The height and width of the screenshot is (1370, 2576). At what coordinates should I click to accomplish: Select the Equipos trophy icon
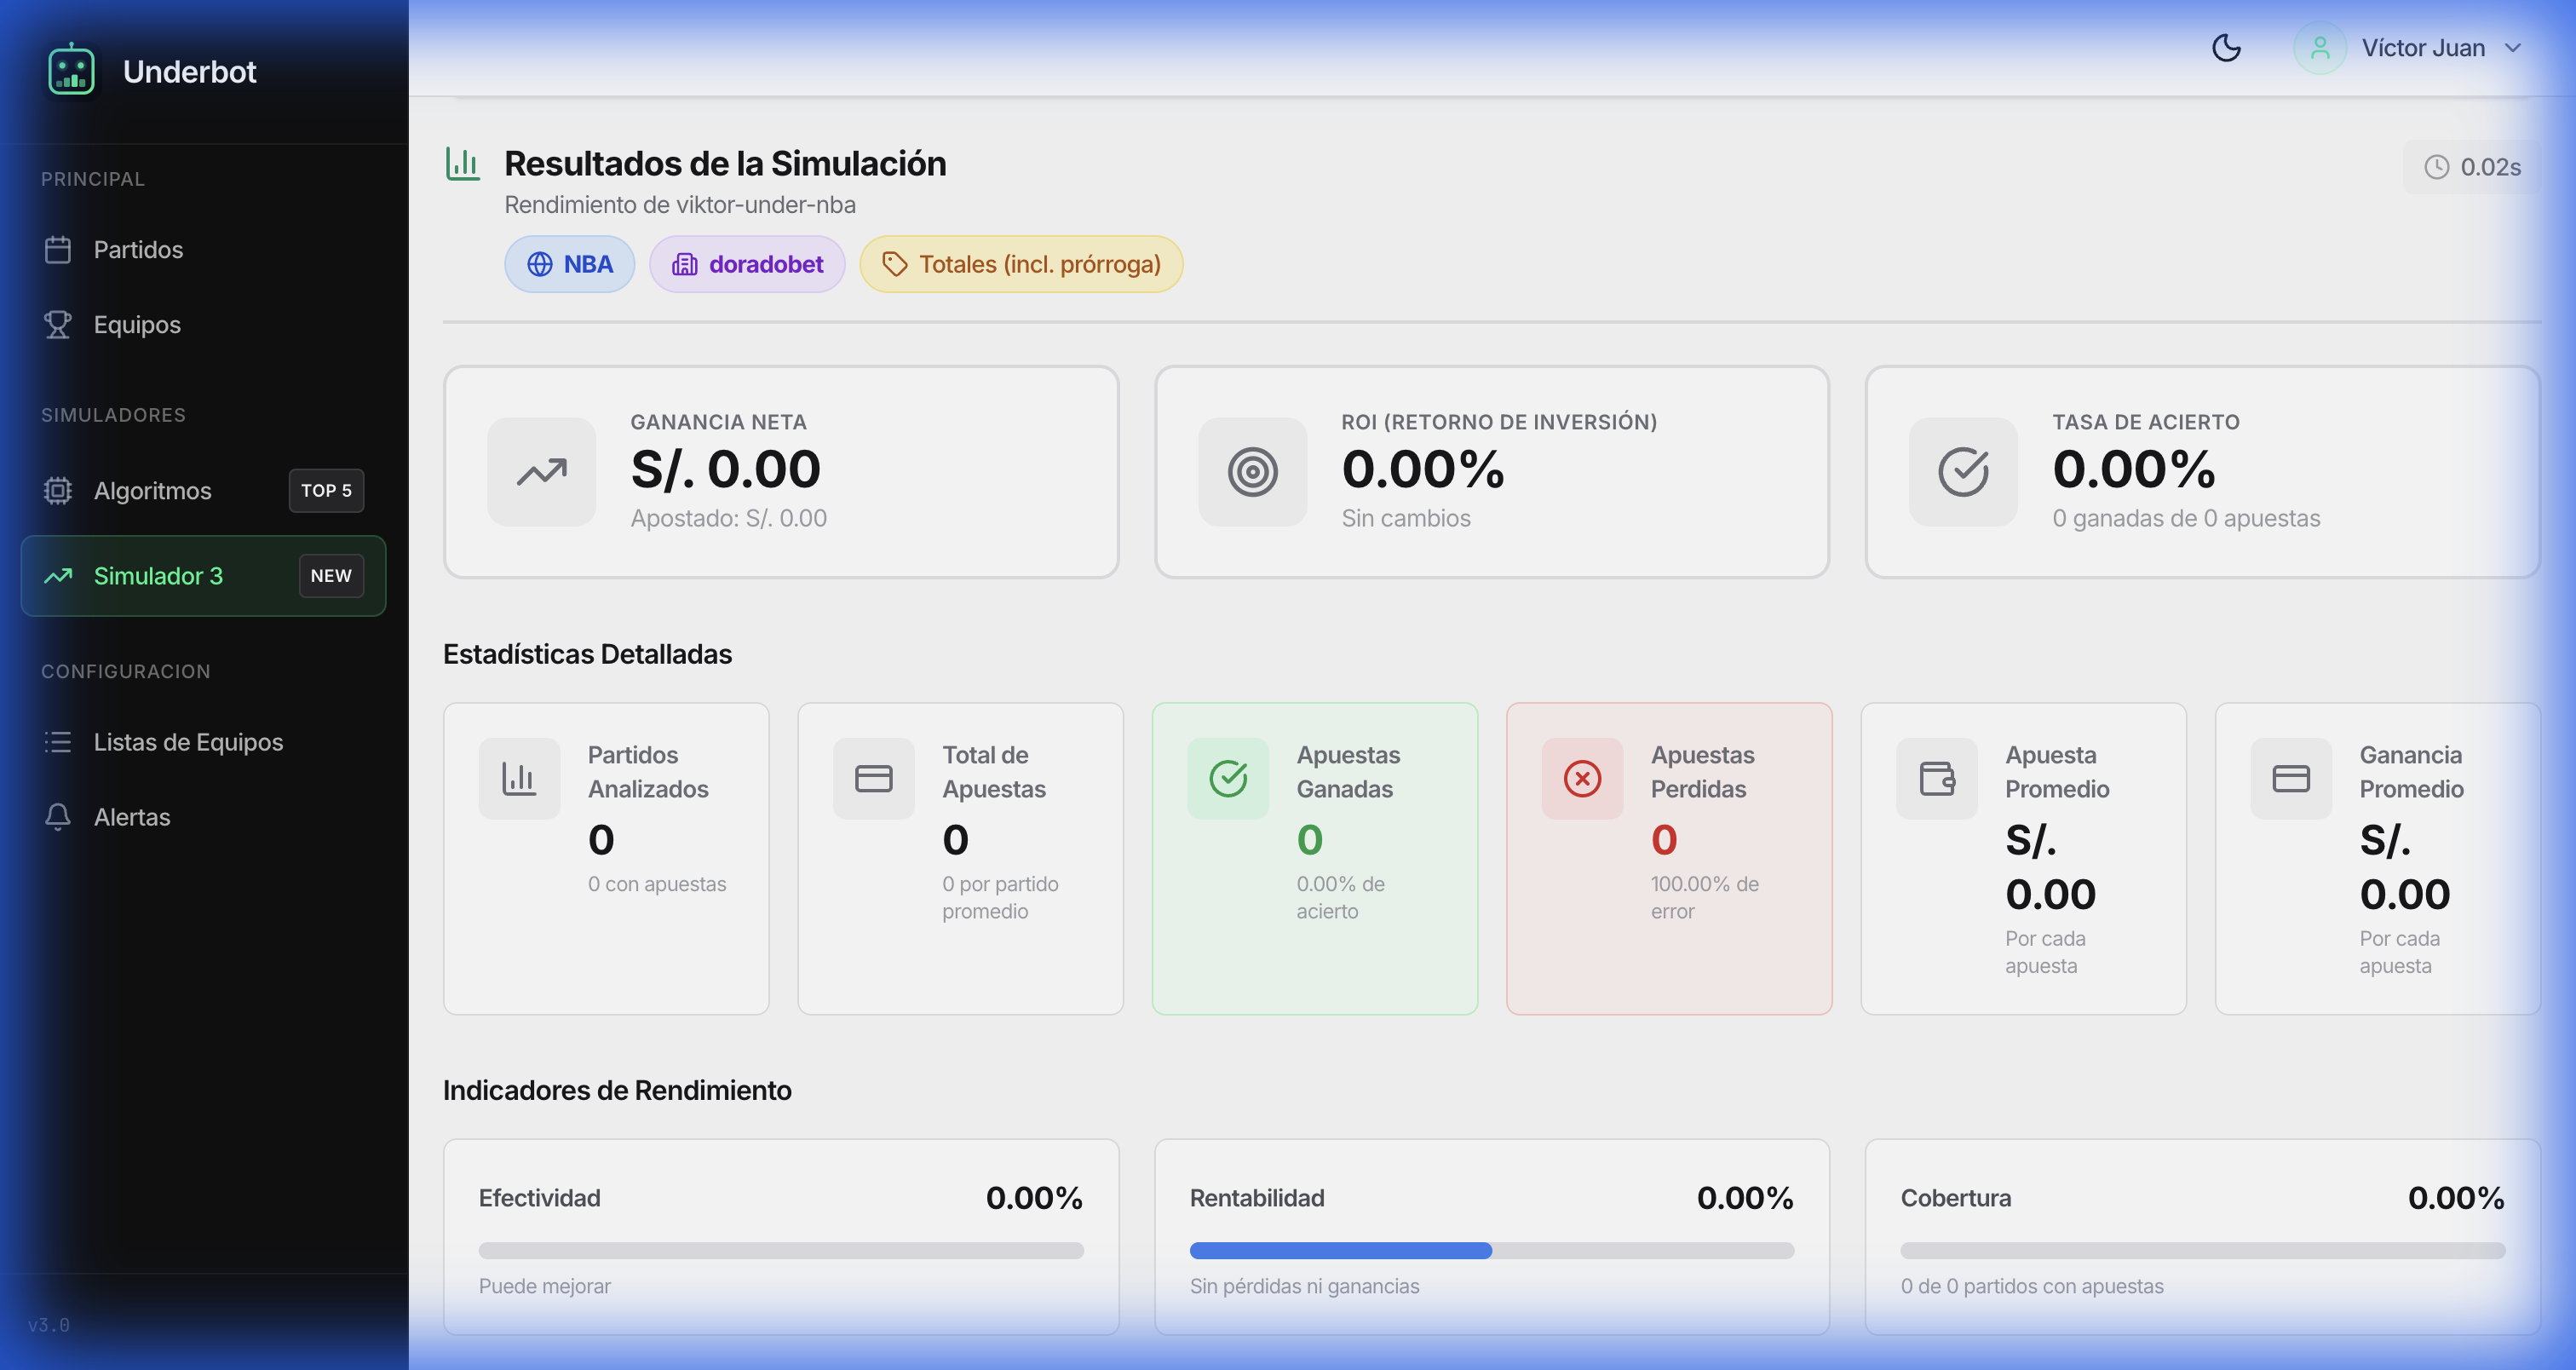point(58,324)
